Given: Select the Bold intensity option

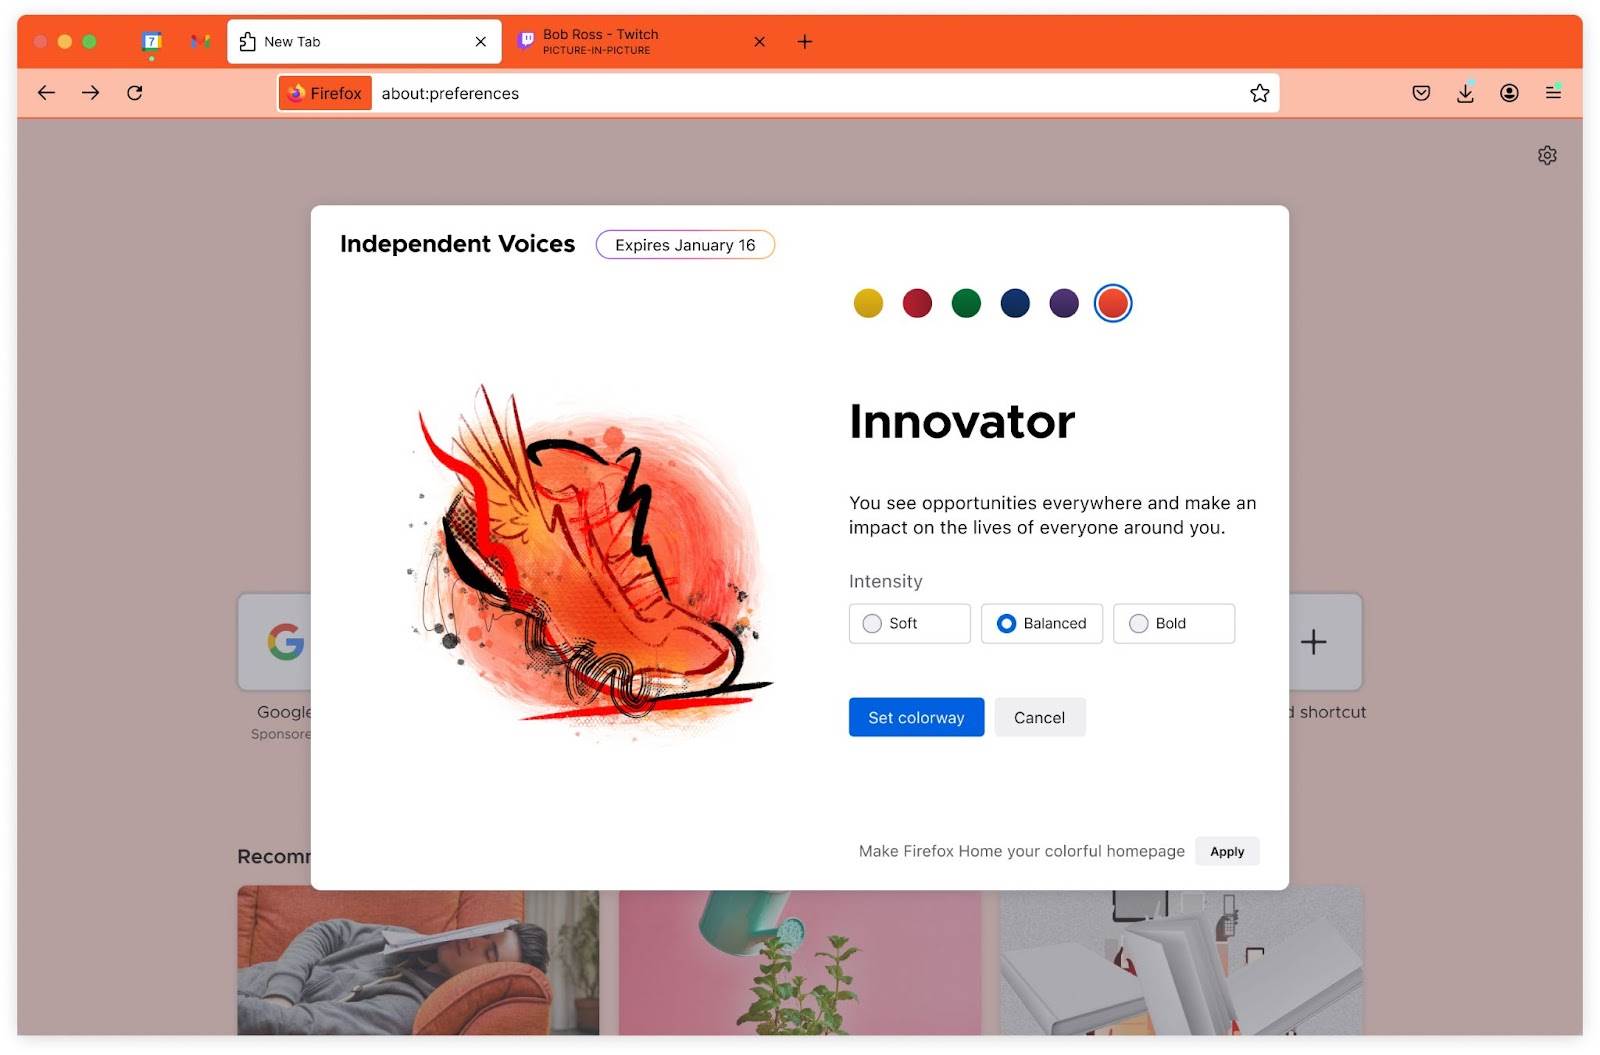Looking at the screenshot, I should (x=1173, y=623).
